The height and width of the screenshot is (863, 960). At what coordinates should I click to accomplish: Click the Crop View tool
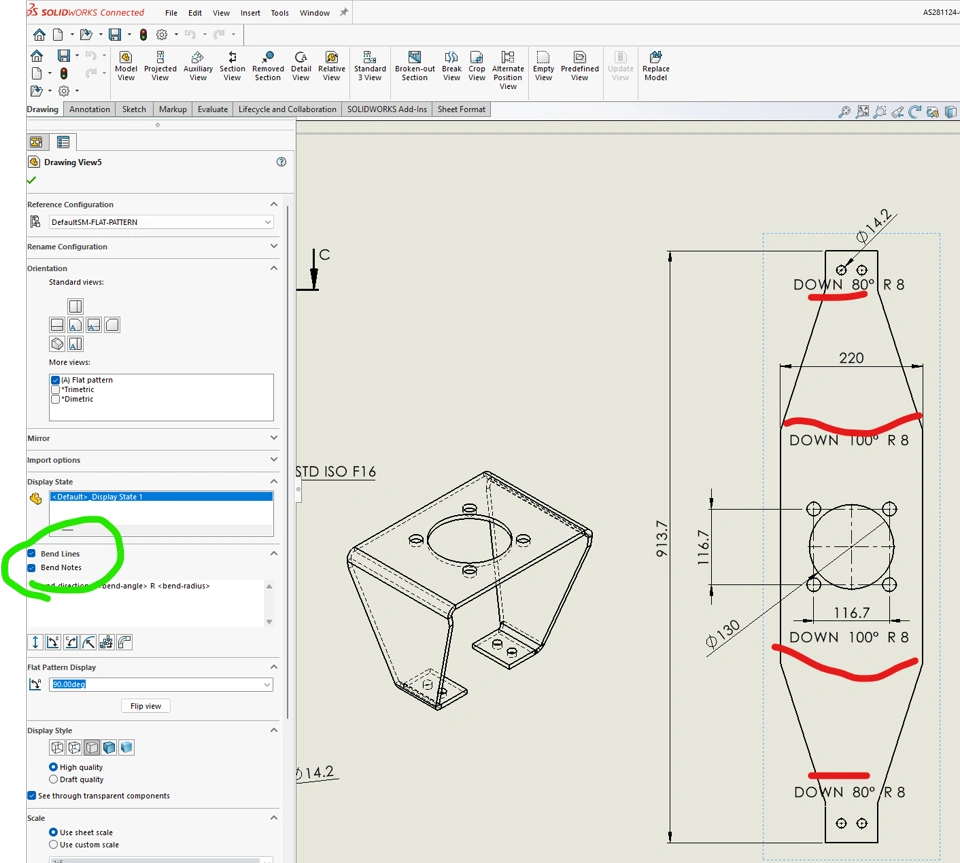[477, 66]
